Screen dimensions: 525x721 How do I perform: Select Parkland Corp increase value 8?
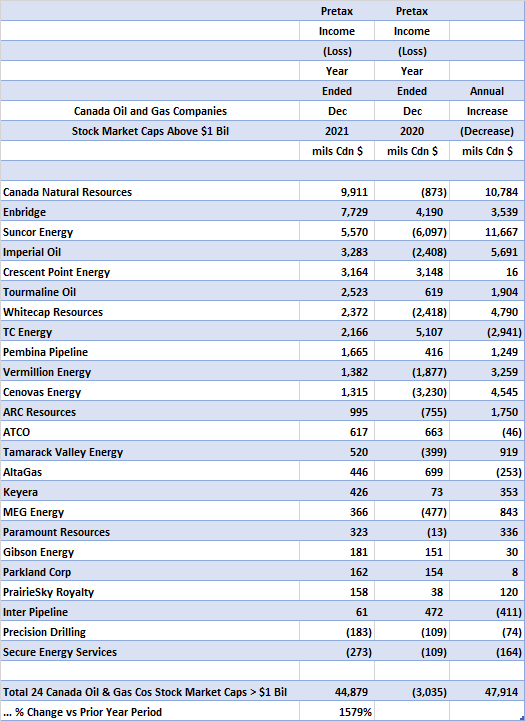click(515, 572)
